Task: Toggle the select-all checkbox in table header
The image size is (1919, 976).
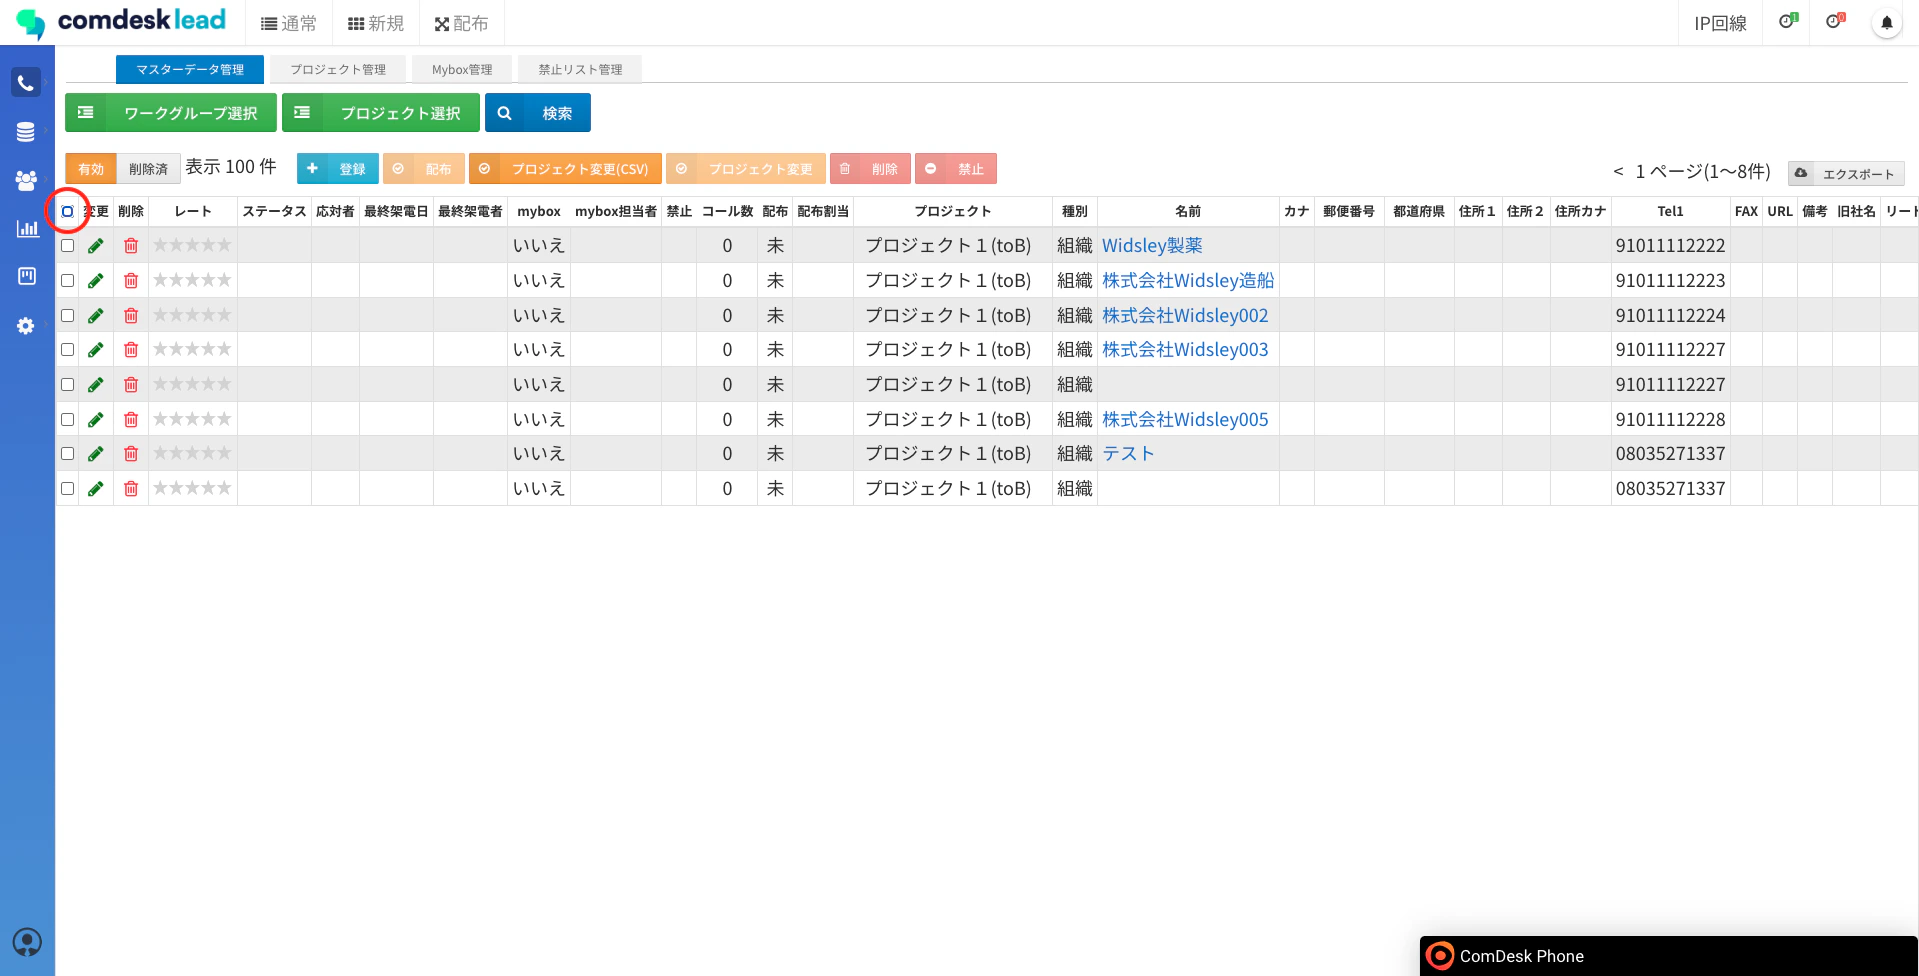Action: click(68, 212)
